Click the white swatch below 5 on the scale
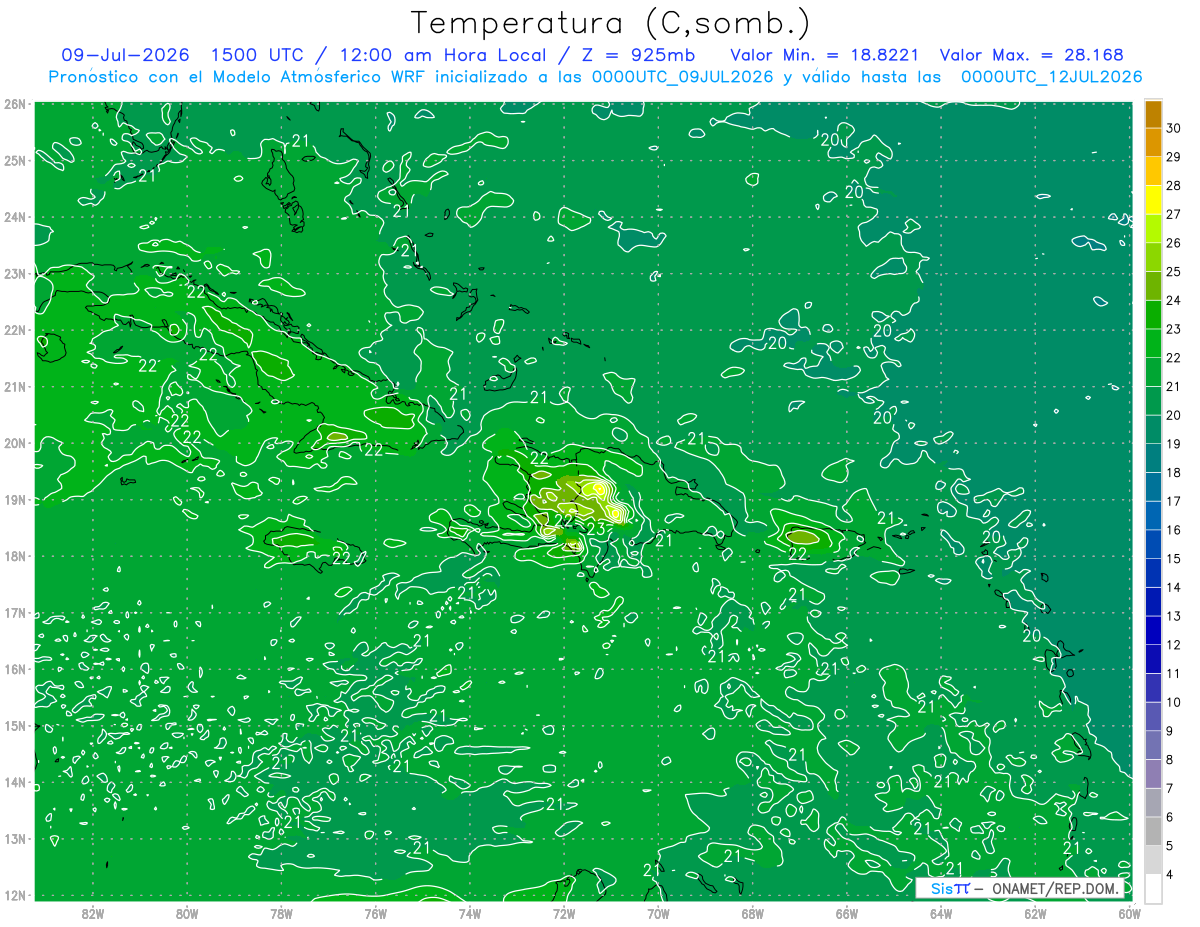Screen dimensions: 1200x927 coord(1153,888)
